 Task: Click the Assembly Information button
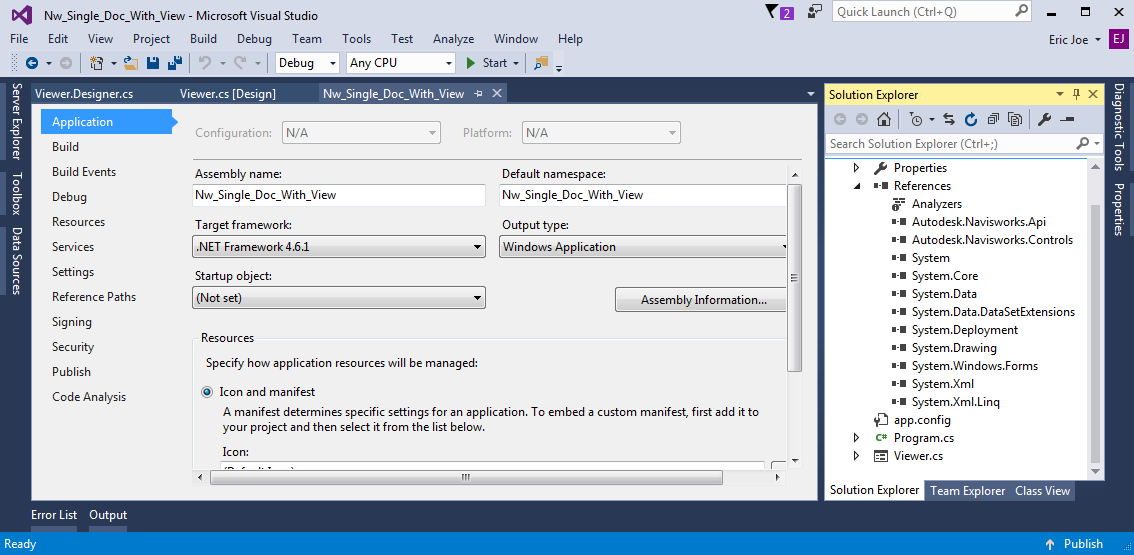(x=701, y=300)
